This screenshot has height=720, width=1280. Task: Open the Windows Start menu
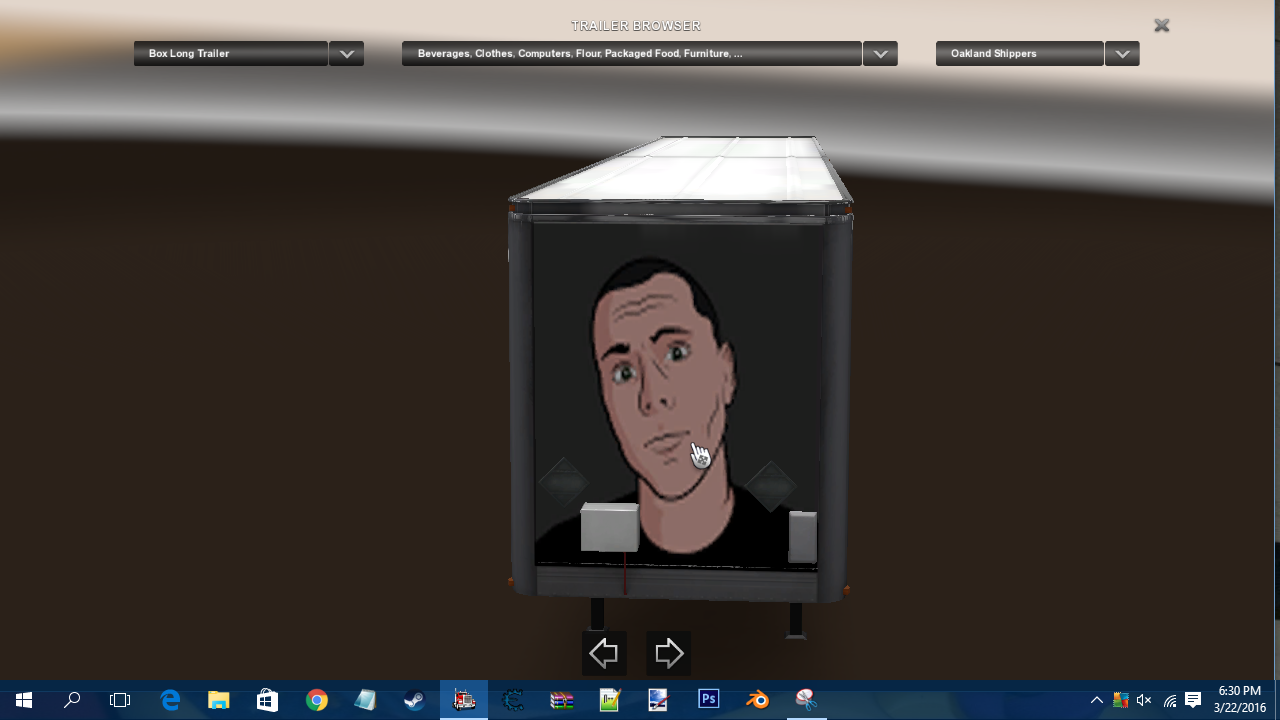(24, 700)
